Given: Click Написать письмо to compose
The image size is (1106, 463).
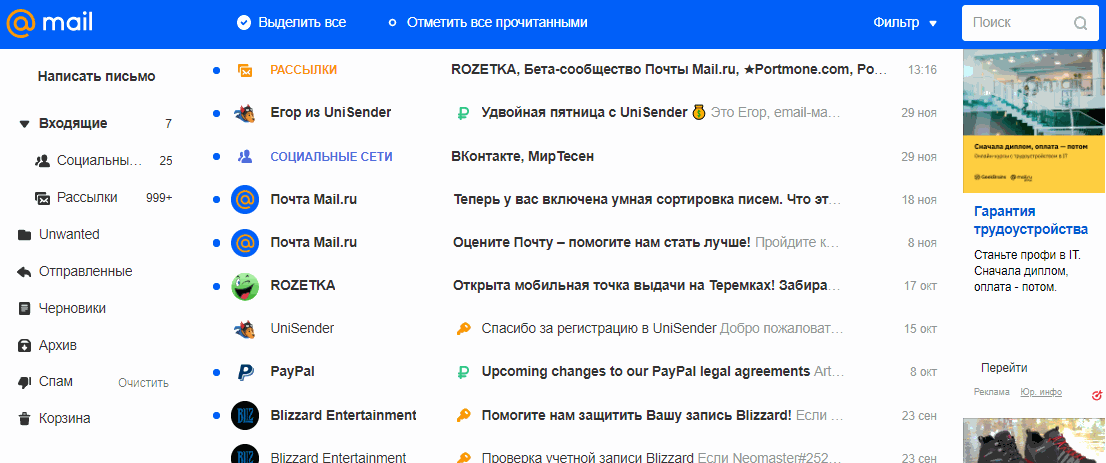Looking at the screenshot, I should 97,77.
